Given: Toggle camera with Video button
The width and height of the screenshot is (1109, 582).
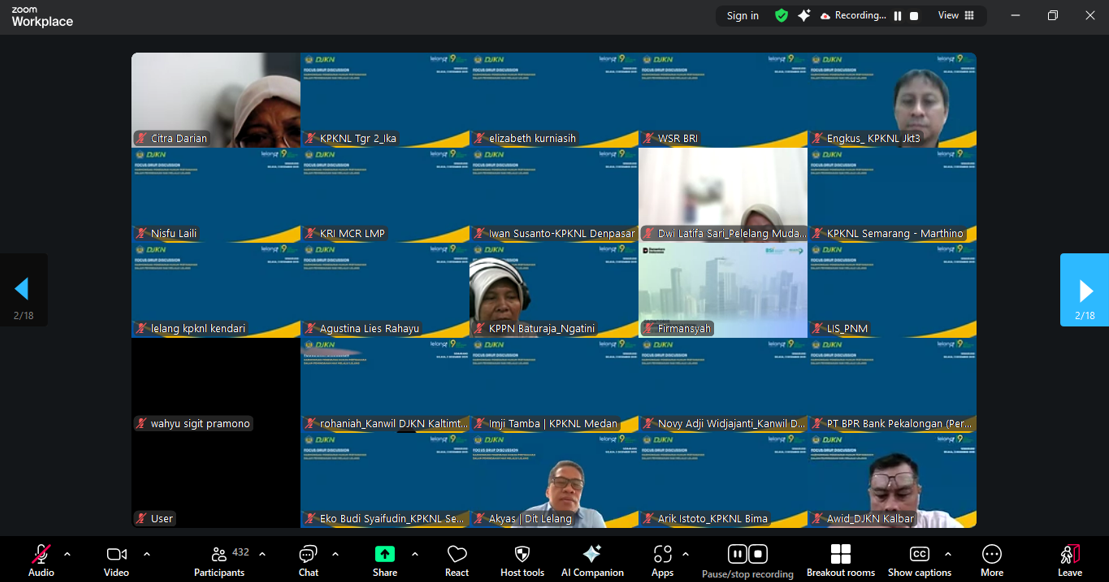Looking at the screenshot, I should point(116,560).
